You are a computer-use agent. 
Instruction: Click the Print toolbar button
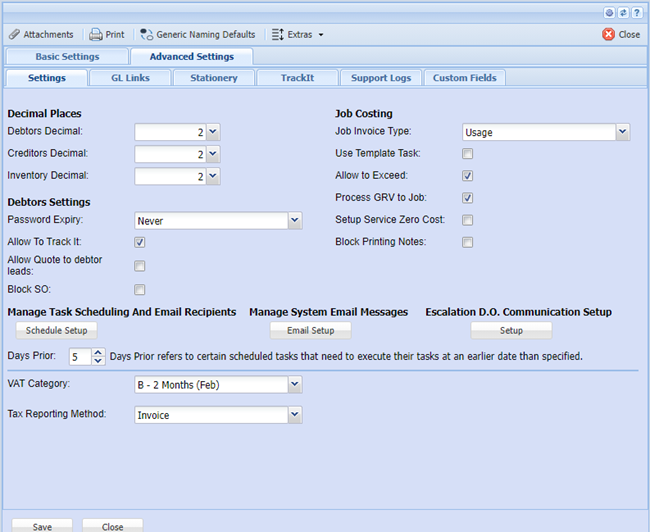coord(107,34)
